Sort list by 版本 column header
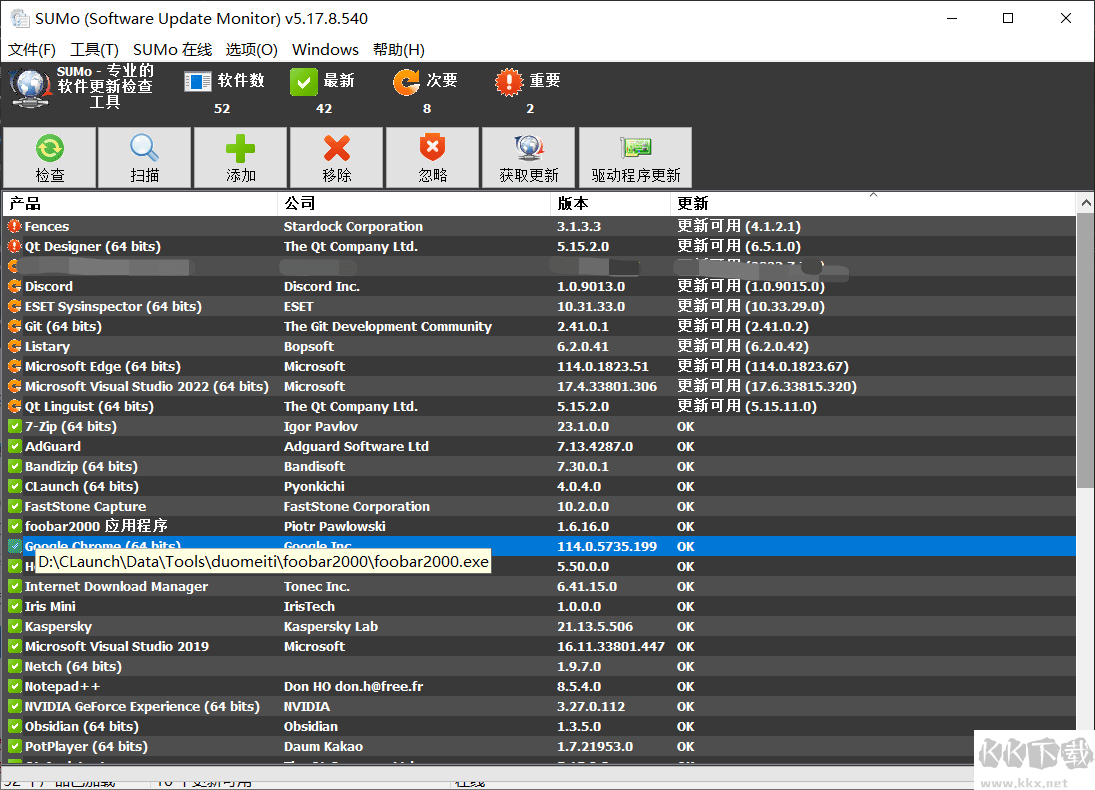The width and height of the screenshot is (1095, 790). tap(610, 204)
